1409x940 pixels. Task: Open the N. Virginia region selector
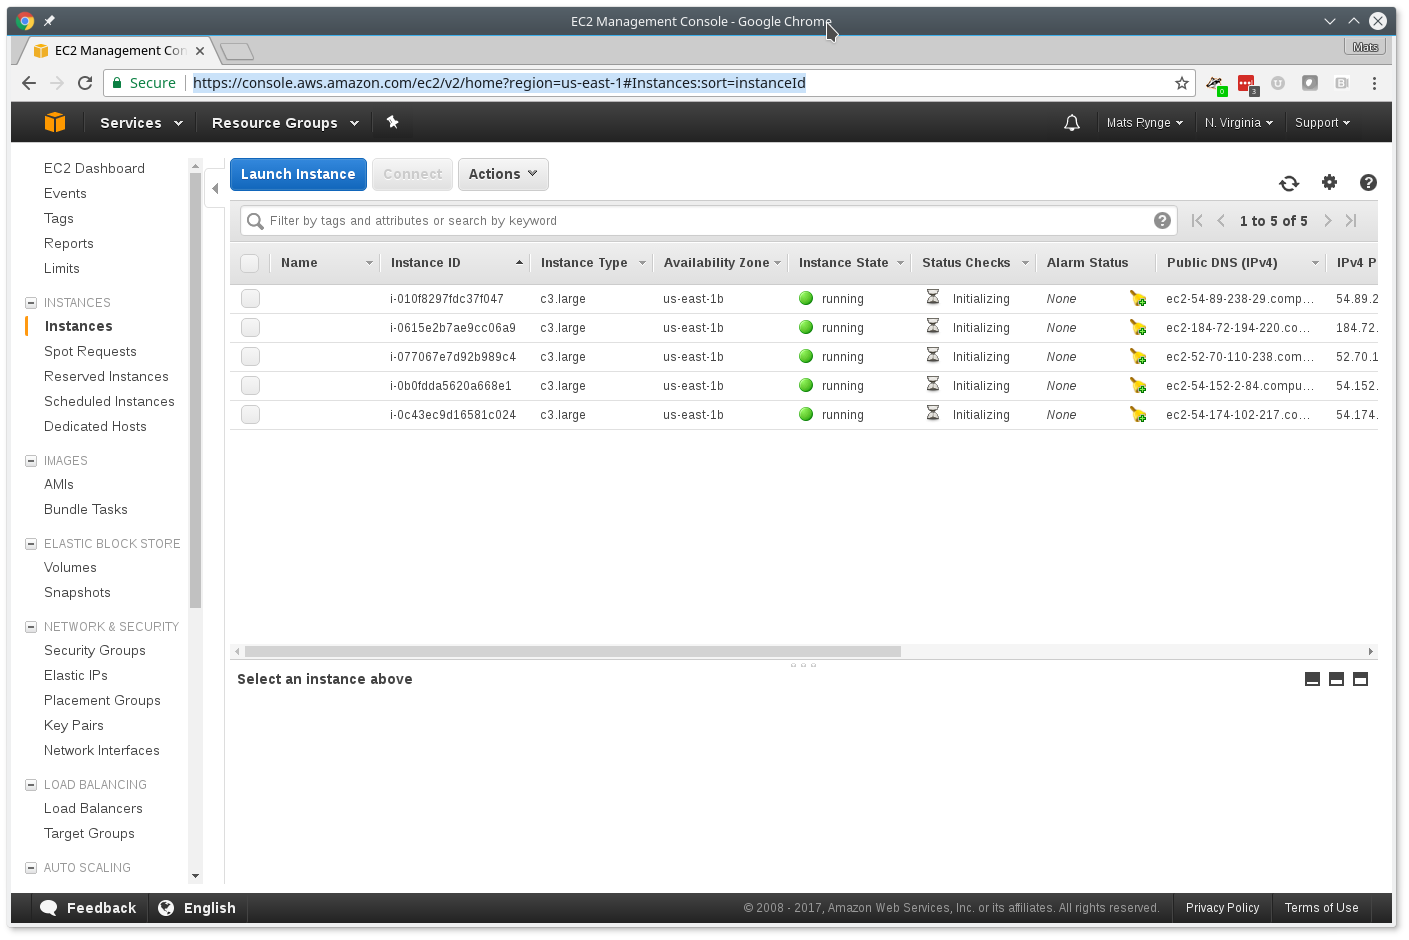point(1239,123)
